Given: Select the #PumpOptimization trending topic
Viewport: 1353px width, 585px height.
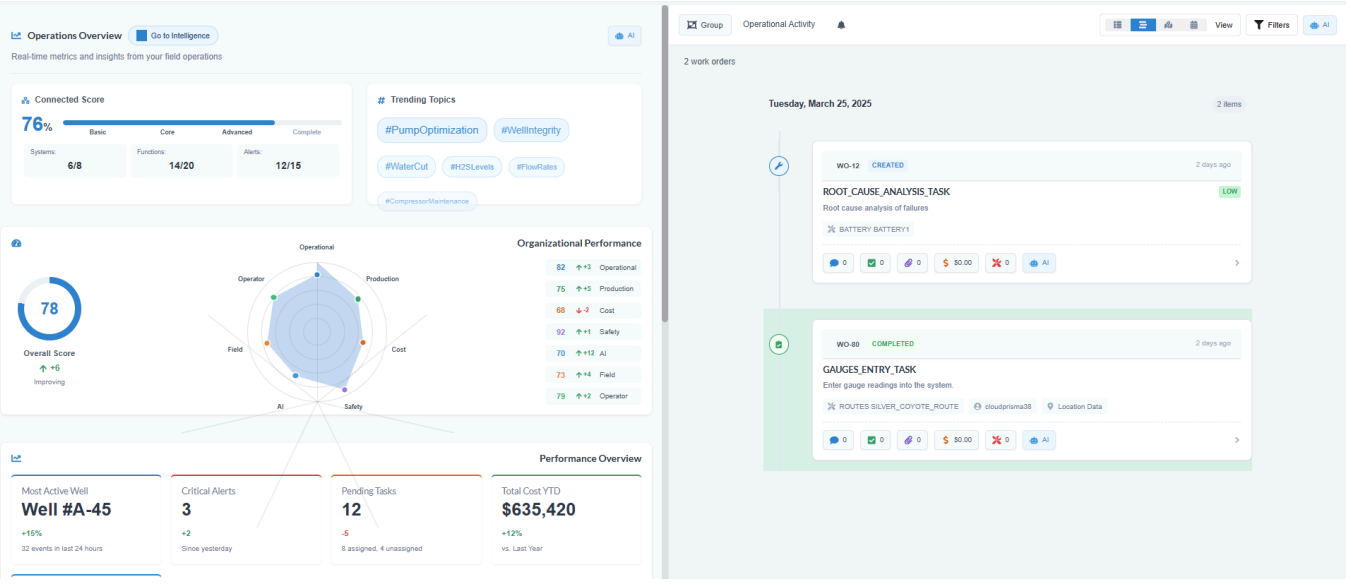Looking at the screenshot, I should 432,130.
